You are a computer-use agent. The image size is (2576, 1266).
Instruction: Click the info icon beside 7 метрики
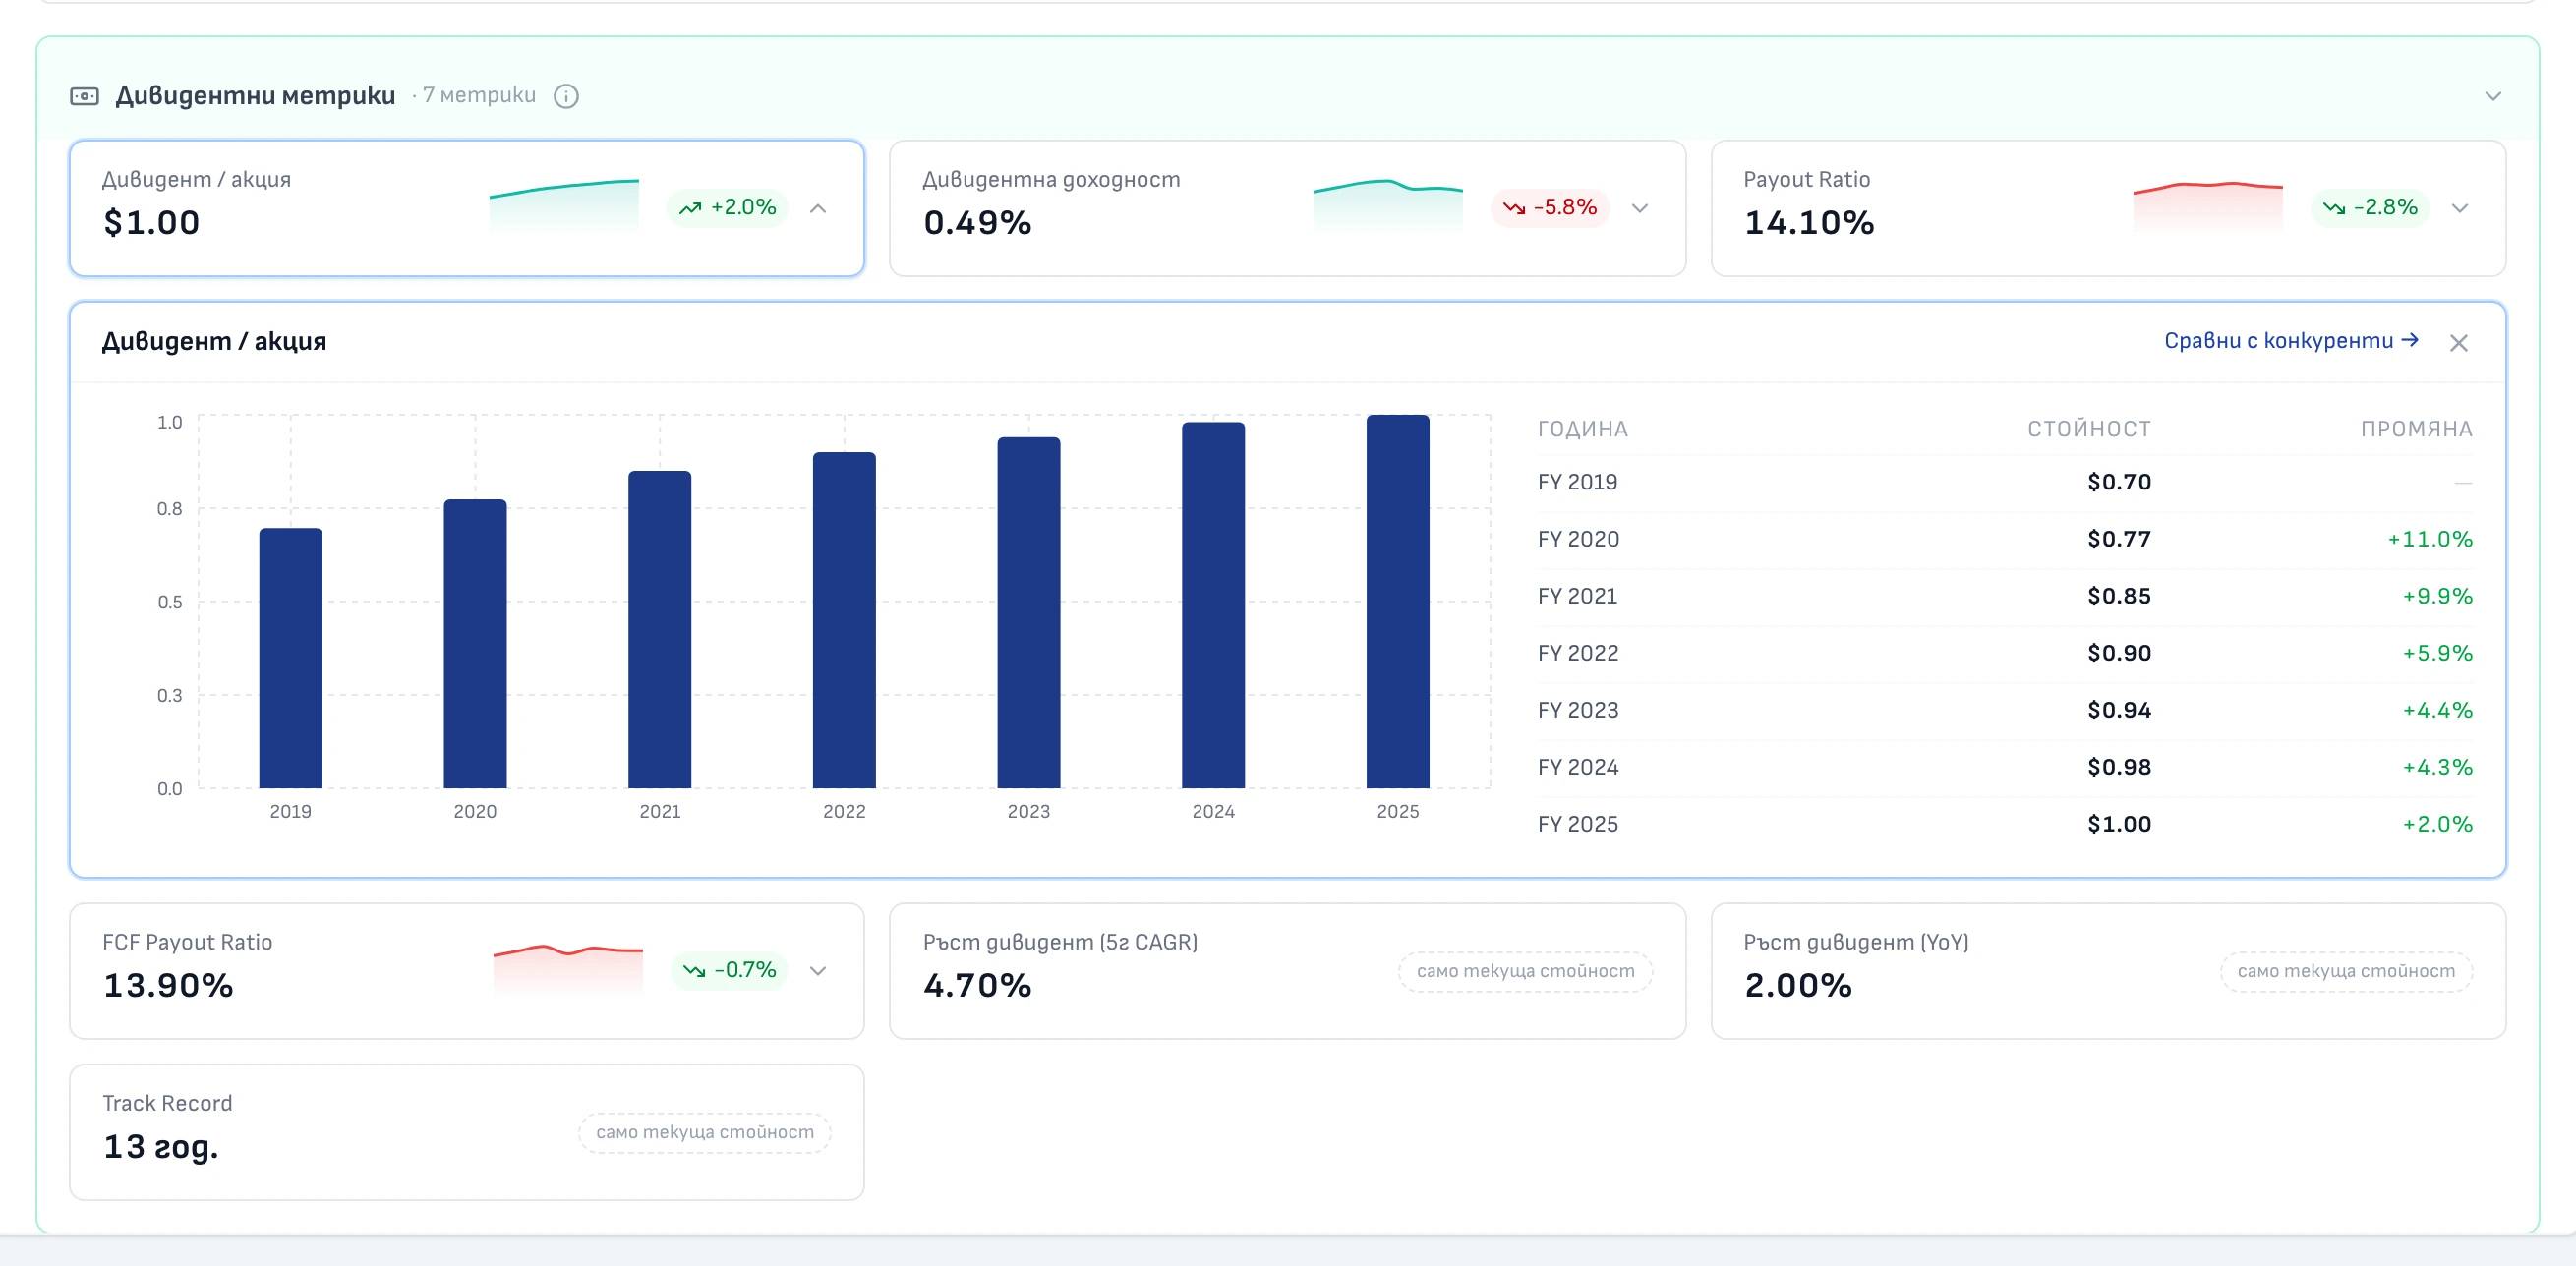(566, 96)
